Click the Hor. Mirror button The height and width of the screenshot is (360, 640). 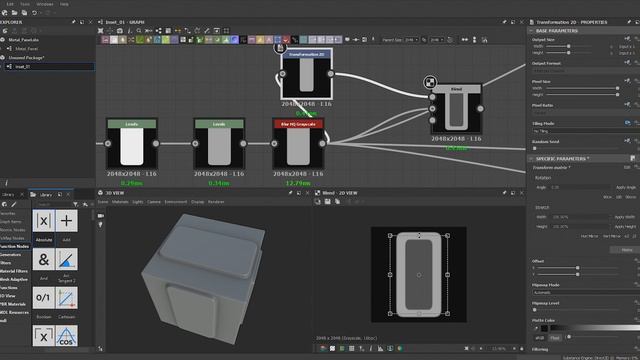[x=589, y=236]
